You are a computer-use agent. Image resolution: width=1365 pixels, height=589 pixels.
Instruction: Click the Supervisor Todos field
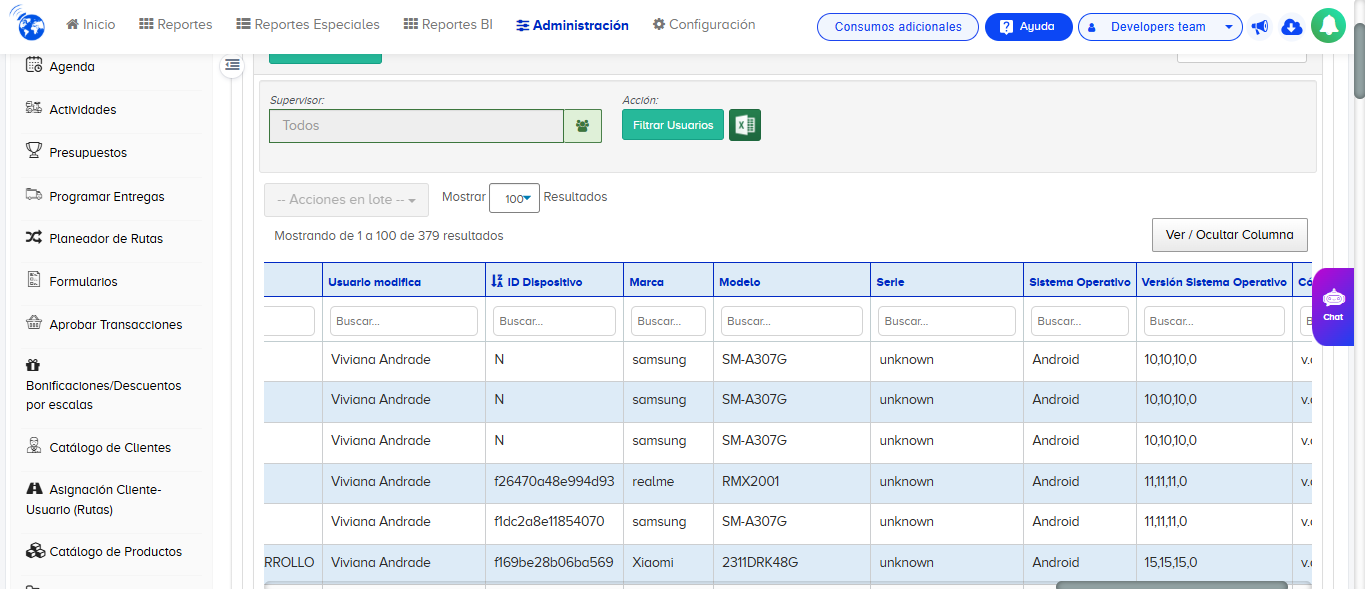coord(416,126)
